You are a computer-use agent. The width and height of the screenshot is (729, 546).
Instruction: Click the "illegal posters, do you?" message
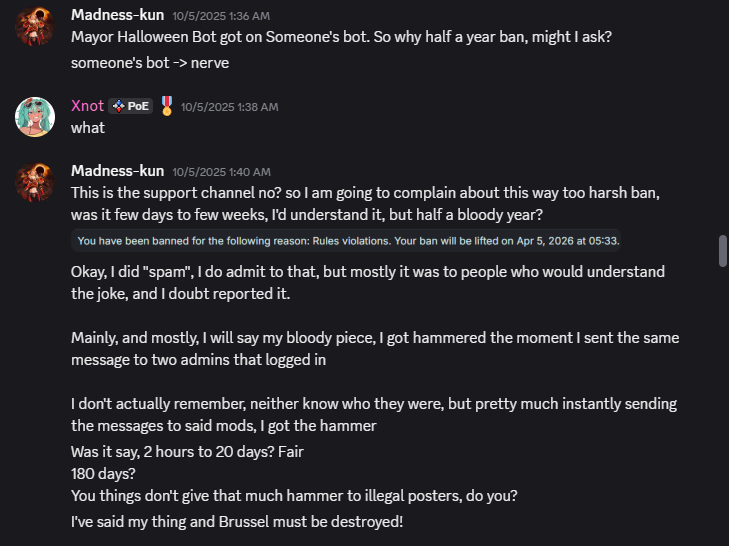tap(293, 494)
